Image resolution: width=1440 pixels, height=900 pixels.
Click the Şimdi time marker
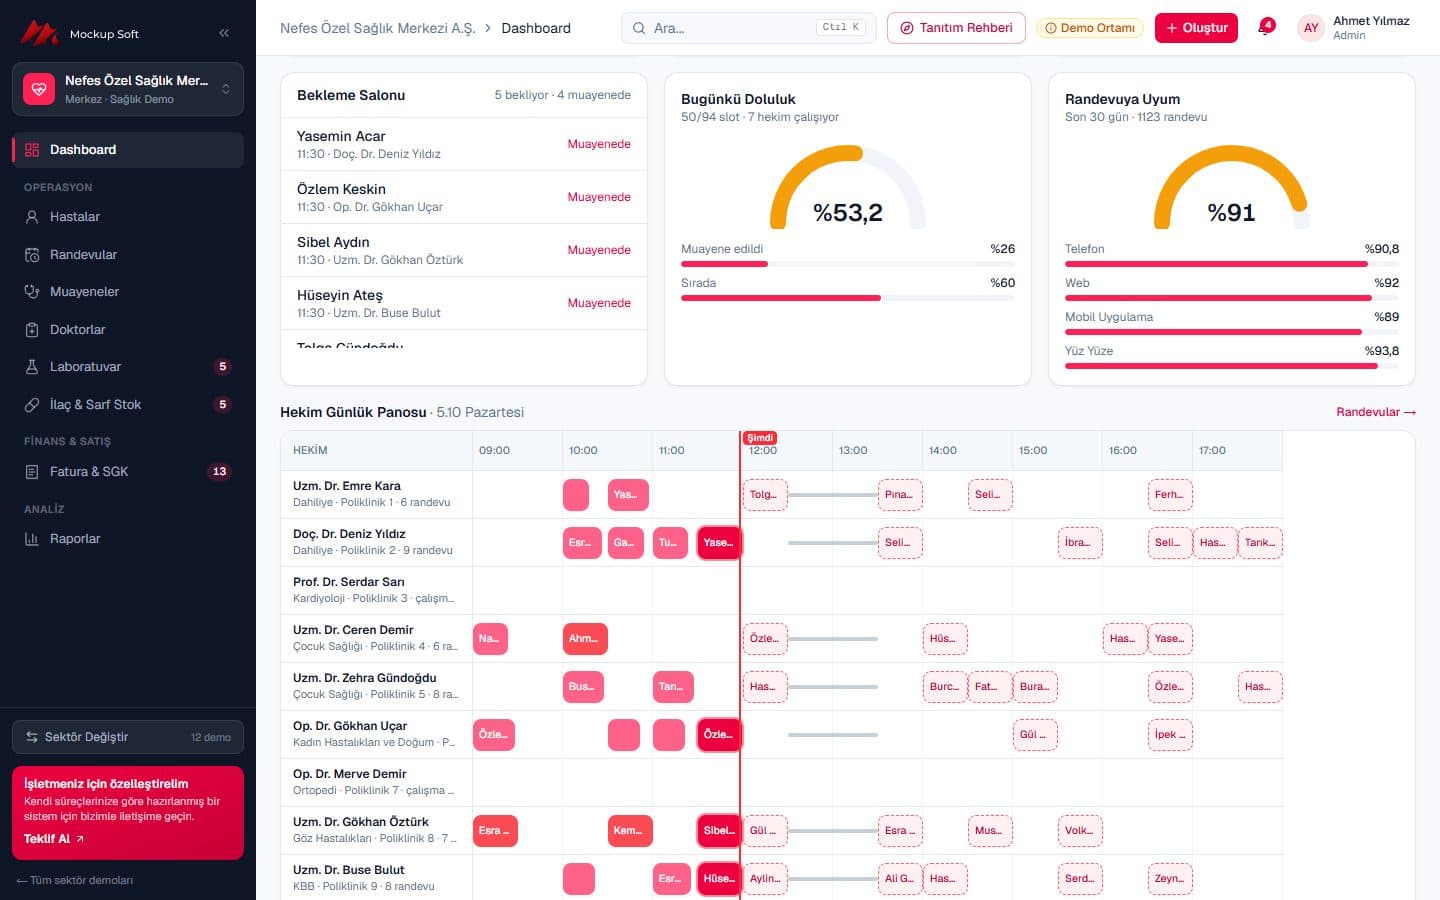click(760, 438)
